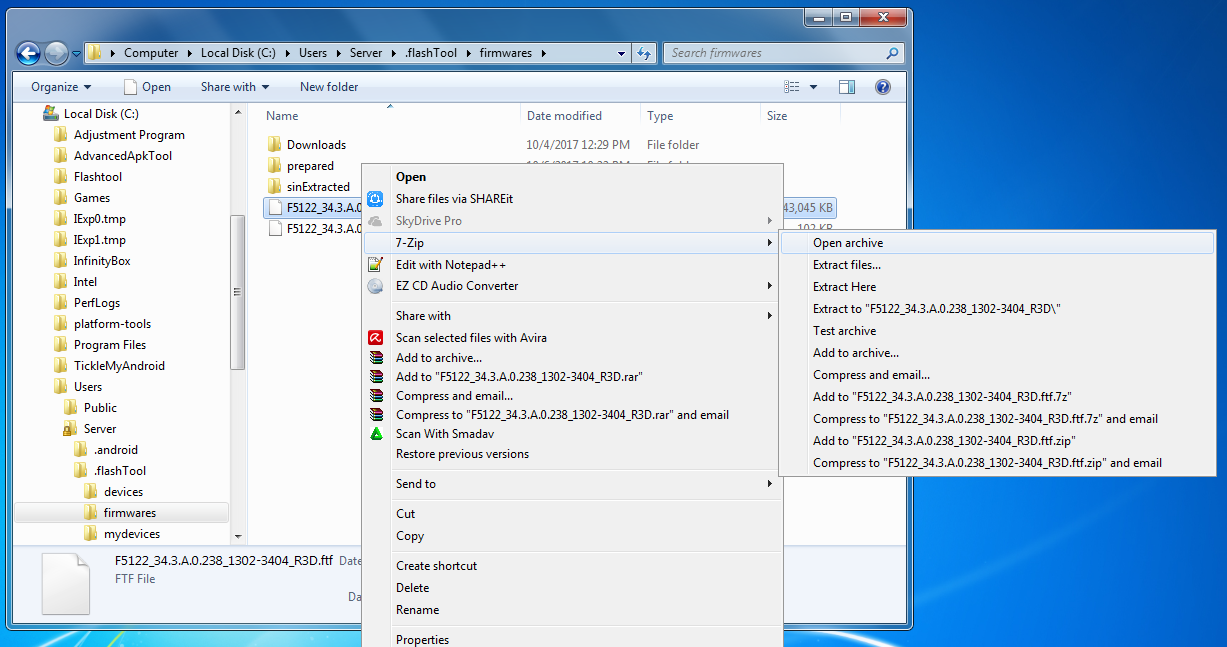Click the refresh icon by address bar
1227x647 pixels.
(645, 53)
